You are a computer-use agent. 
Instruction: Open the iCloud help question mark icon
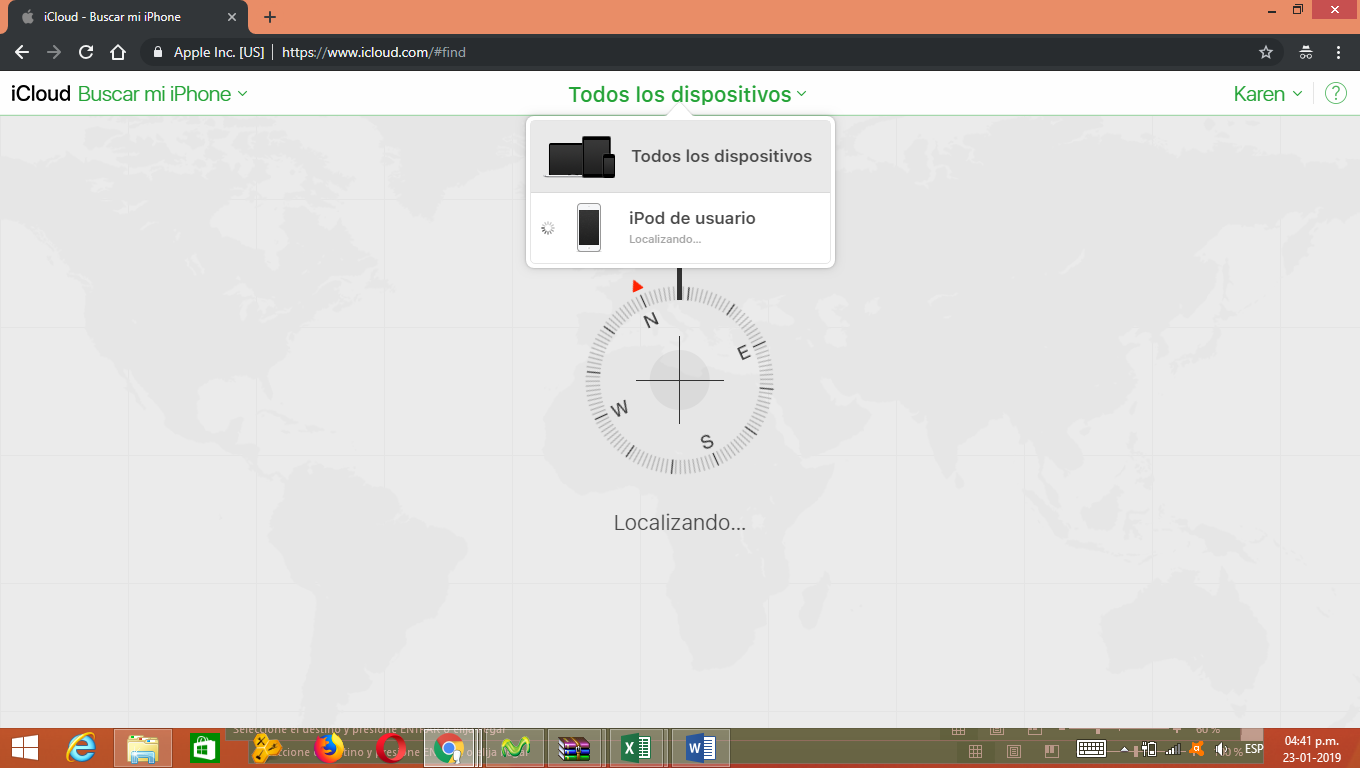click(1335, 94)
